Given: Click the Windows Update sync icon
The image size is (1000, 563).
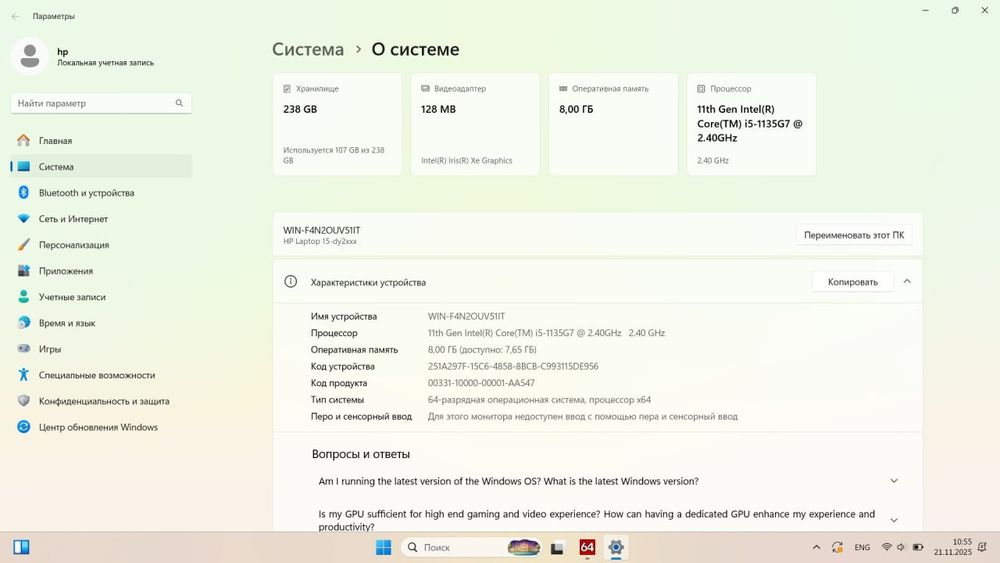Looking at the screenshot, I should (x=24, y=427).
